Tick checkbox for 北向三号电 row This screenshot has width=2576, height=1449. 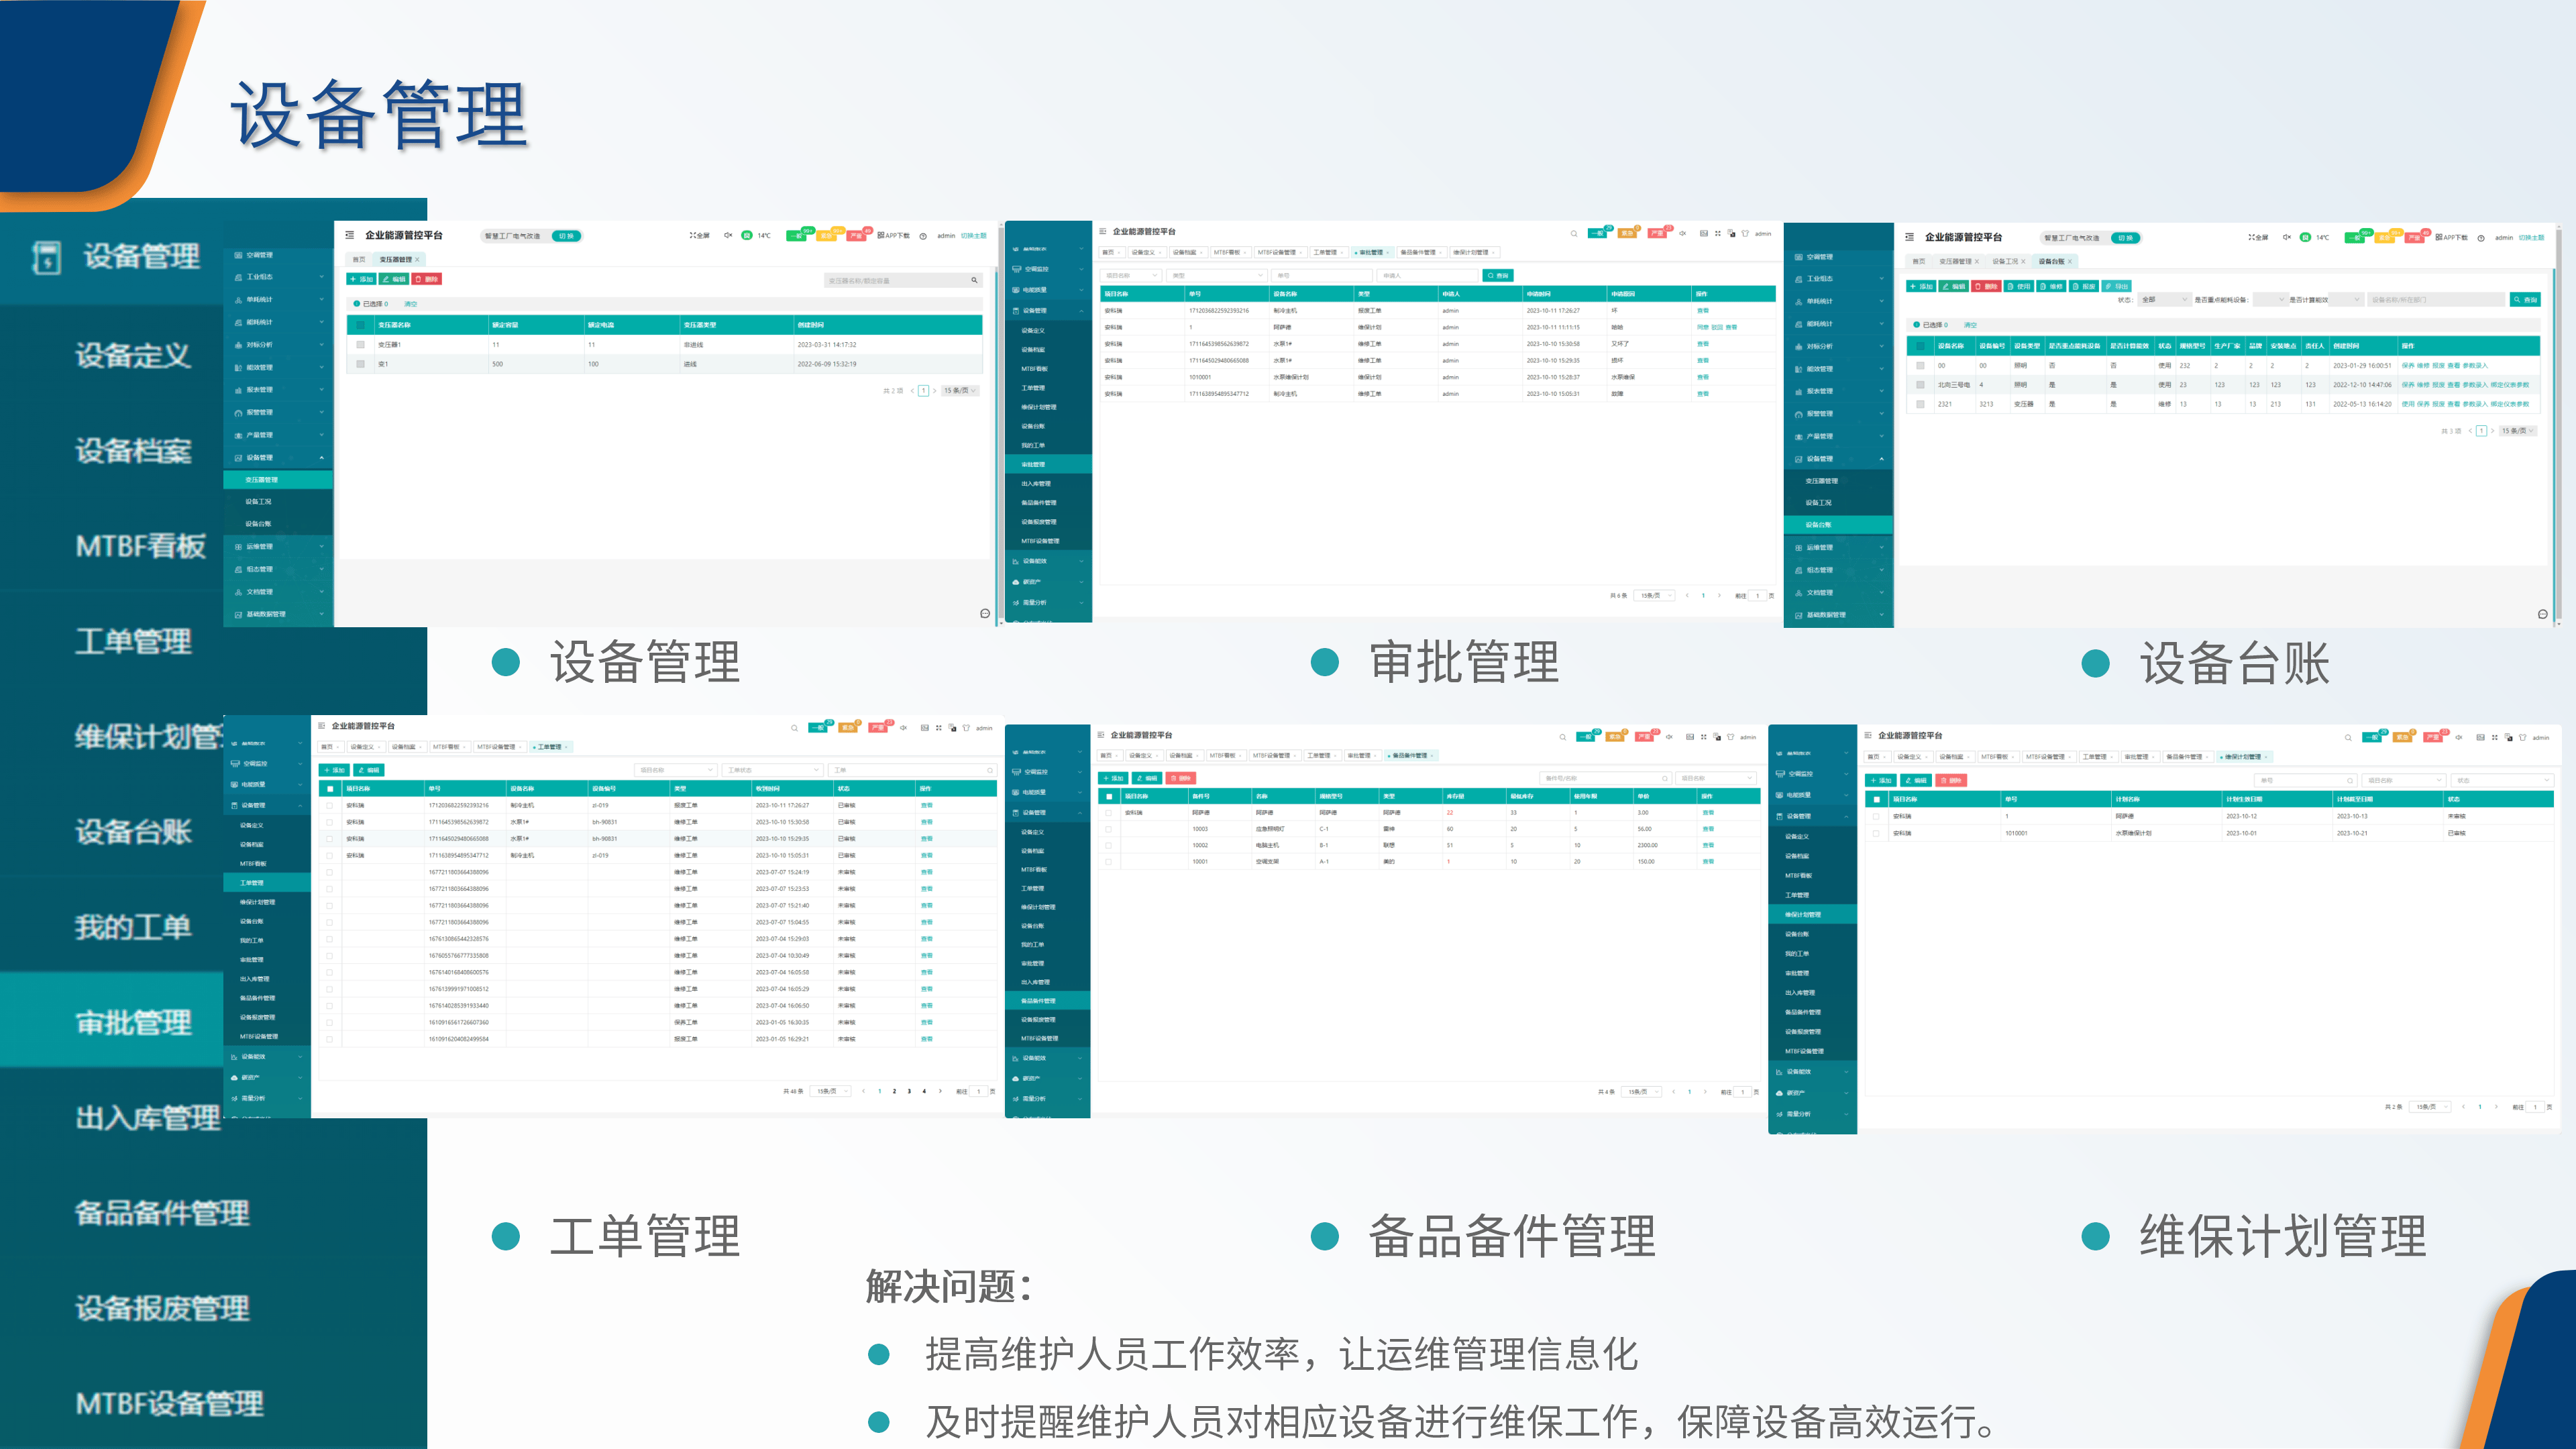pos(1920,385)
